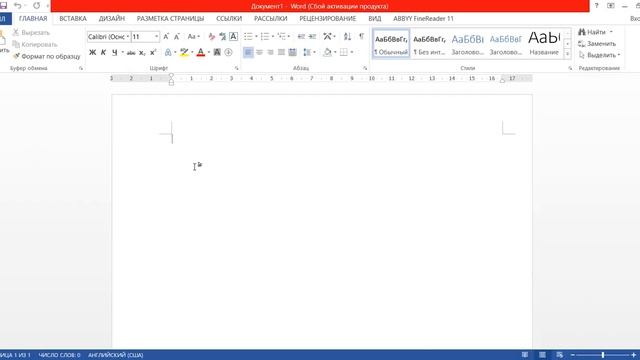Increase paragraph indent

pyautogui.click(x=312, y=37)
